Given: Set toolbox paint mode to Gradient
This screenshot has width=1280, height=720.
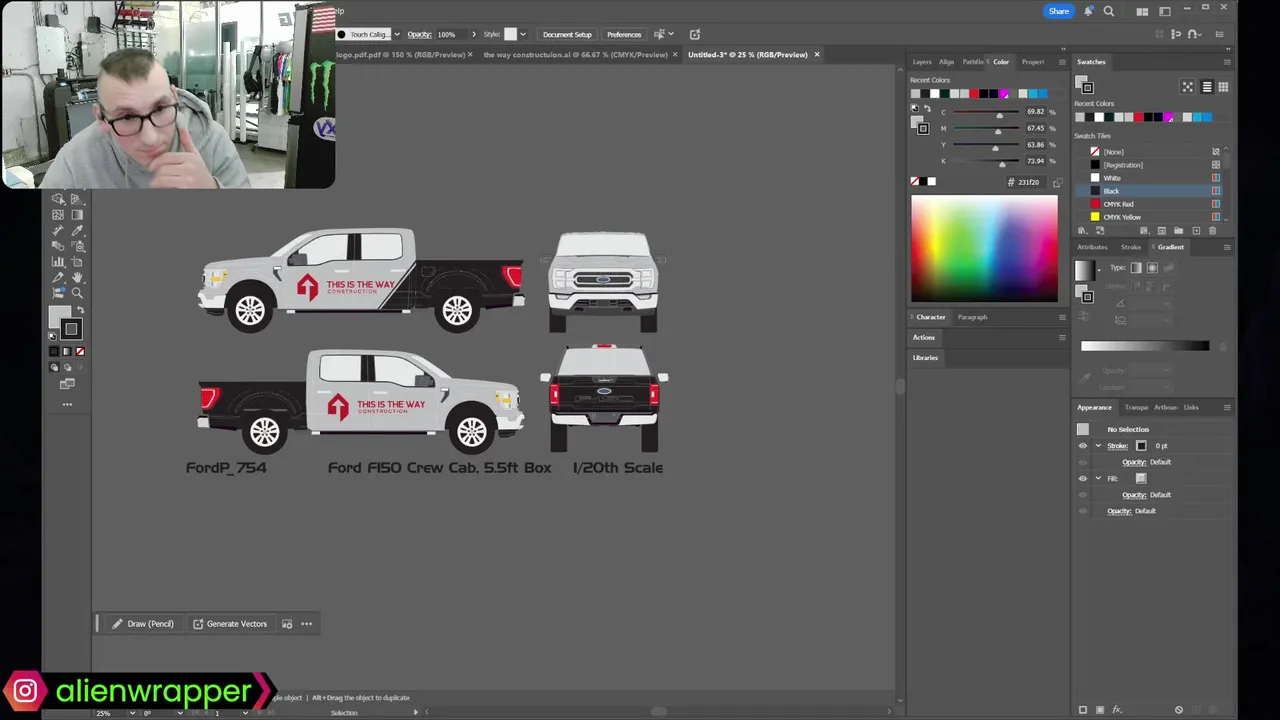Looking at the screenshot, I should pyautogui.click(x=67, y=351).
